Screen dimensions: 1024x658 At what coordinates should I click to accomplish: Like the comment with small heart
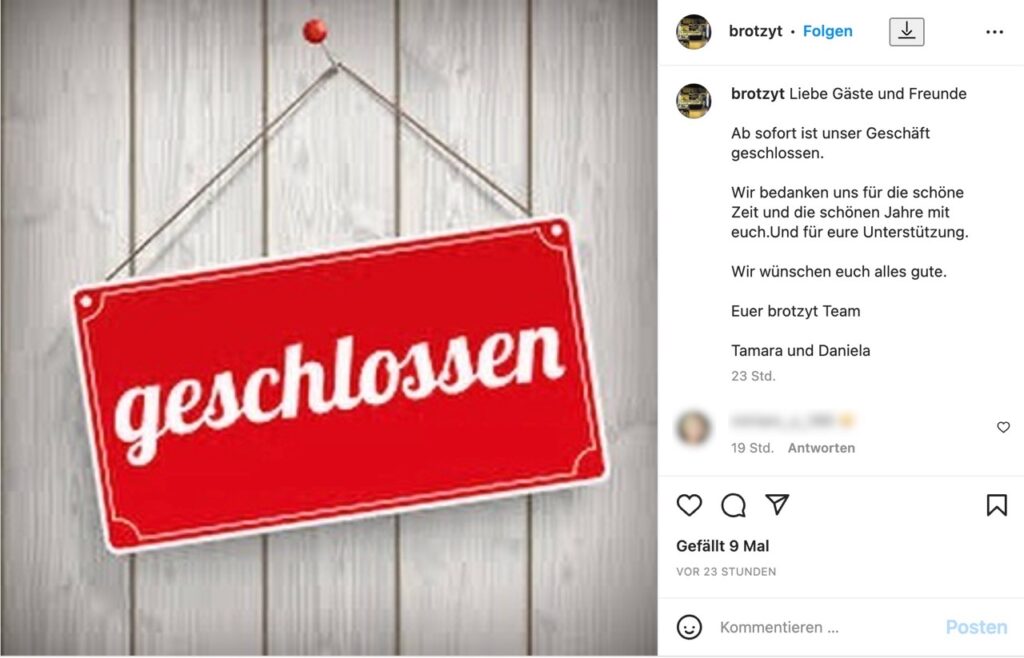click(x=1003, y=427)
